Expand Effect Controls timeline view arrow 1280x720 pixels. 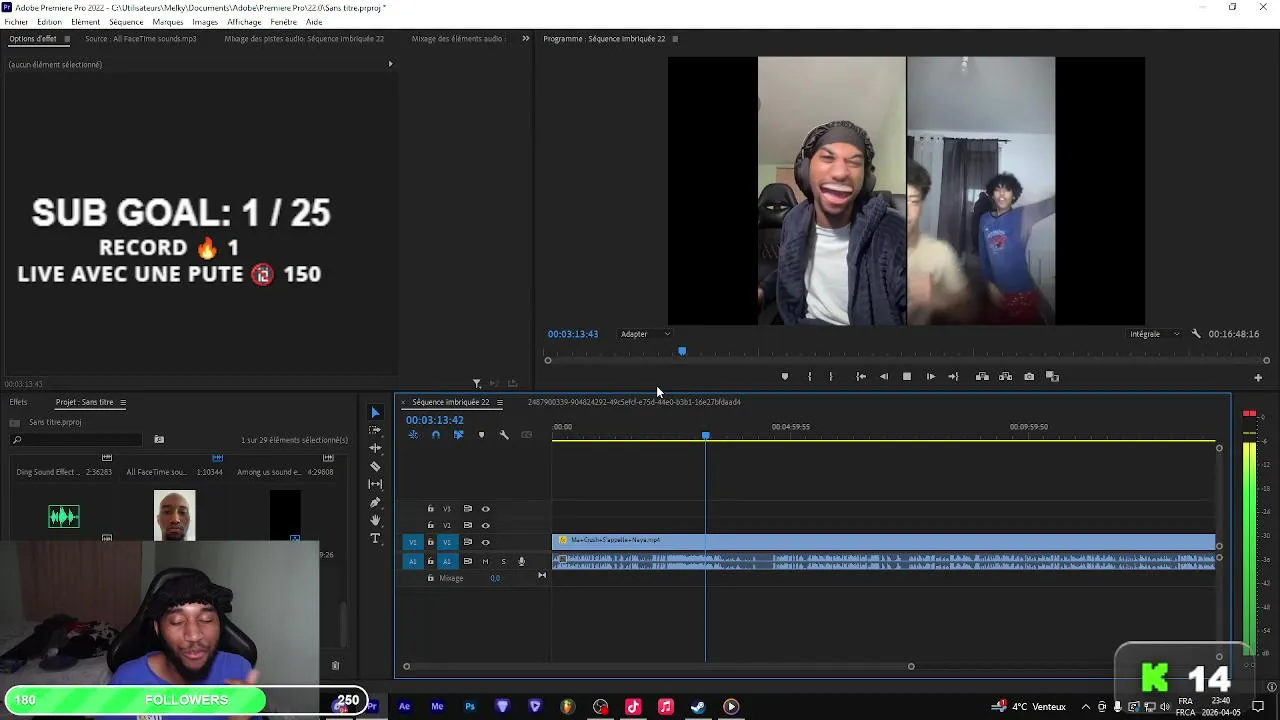tap(390, 64)
